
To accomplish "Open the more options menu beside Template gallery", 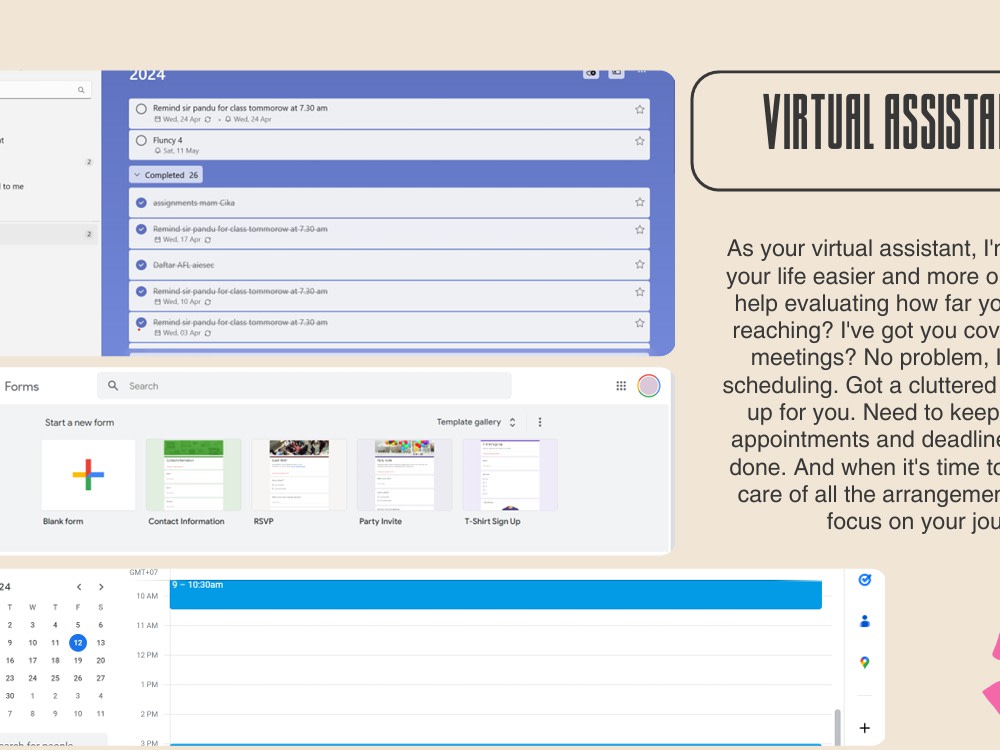I will click(540, 422).
